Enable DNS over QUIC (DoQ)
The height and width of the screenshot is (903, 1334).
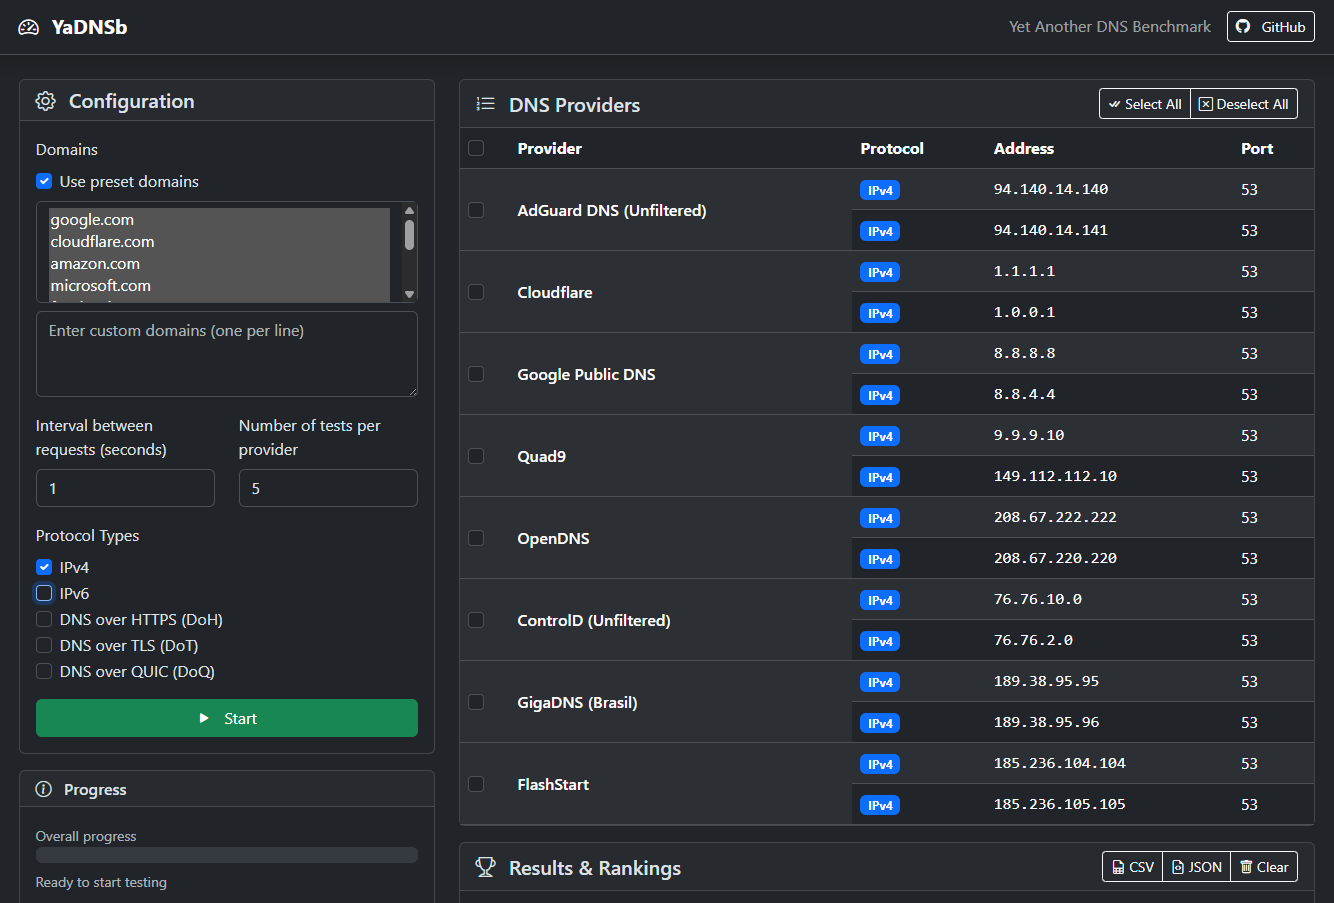pos(44,671)
